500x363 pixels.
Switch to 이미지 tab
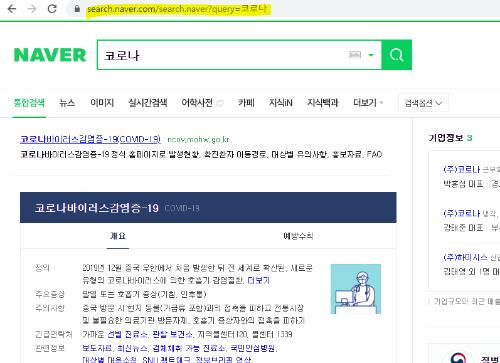pos(102,103)
